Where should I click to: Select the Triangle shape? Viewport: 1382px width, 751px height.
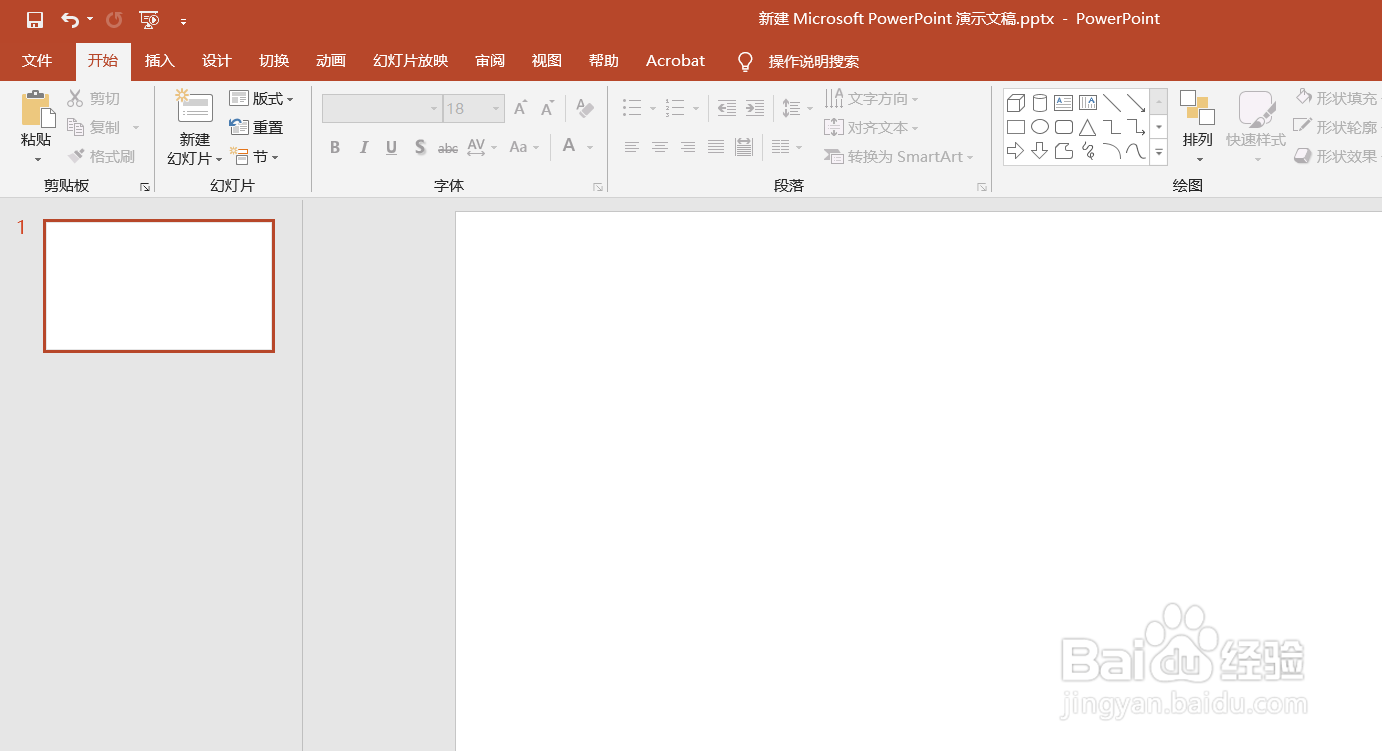tap(1088, 127)
